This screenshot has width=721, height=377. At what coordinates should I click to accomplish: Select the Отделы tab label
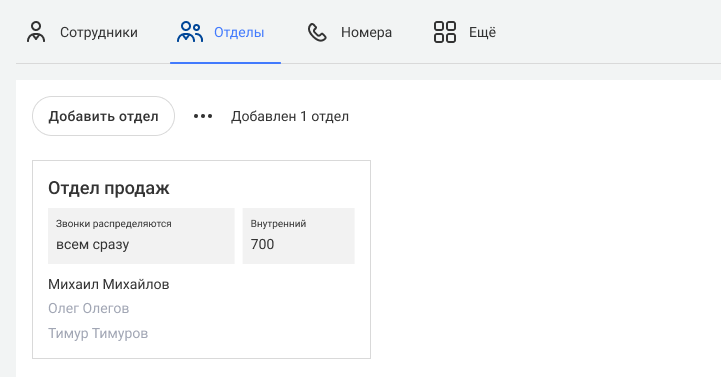239,33
